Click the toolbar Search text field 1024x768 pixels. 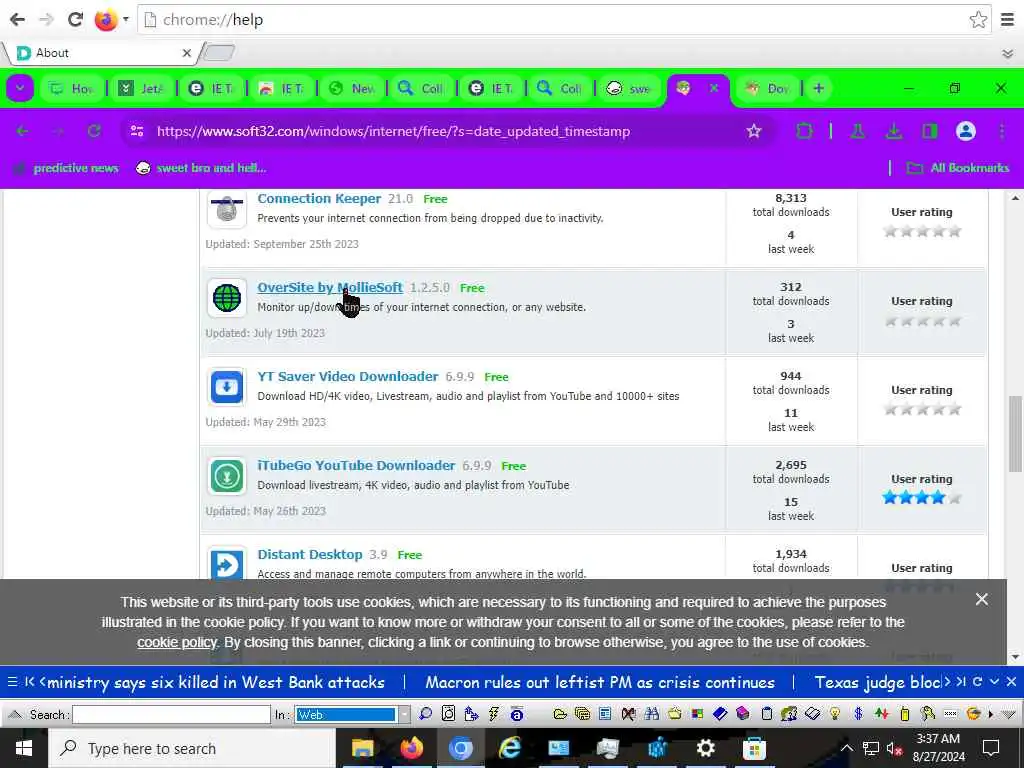tap(171, 714)
